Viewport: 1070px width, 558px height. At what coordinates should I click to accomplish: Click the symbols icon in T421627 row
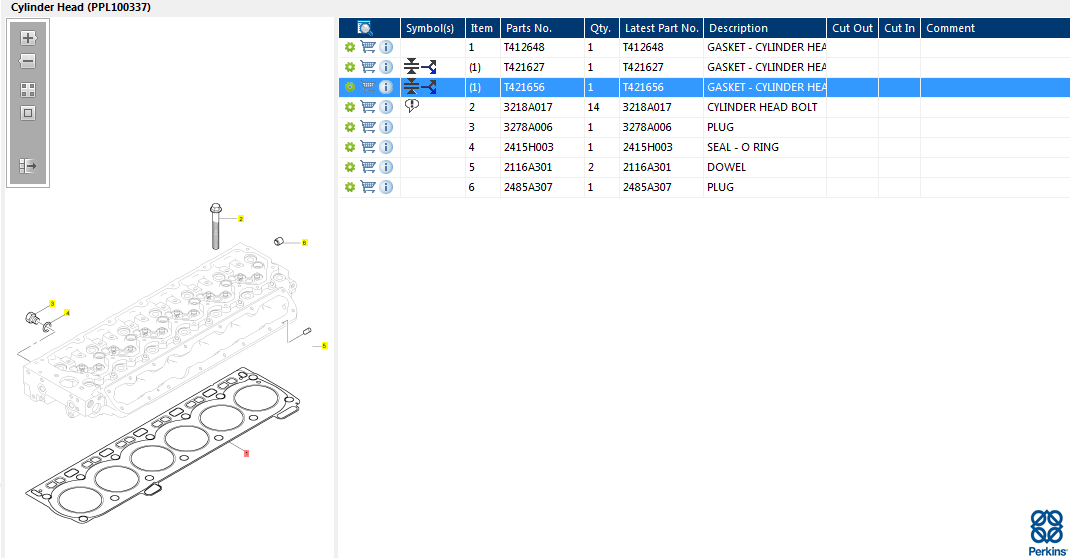click(x=420, y=67)
